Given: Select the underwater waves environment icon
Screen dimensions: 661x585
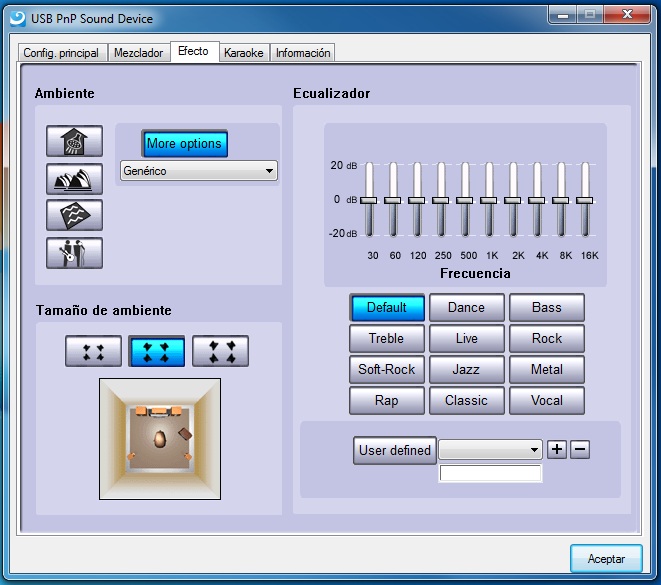Looking at the screenshot, I should click(74, 216).
